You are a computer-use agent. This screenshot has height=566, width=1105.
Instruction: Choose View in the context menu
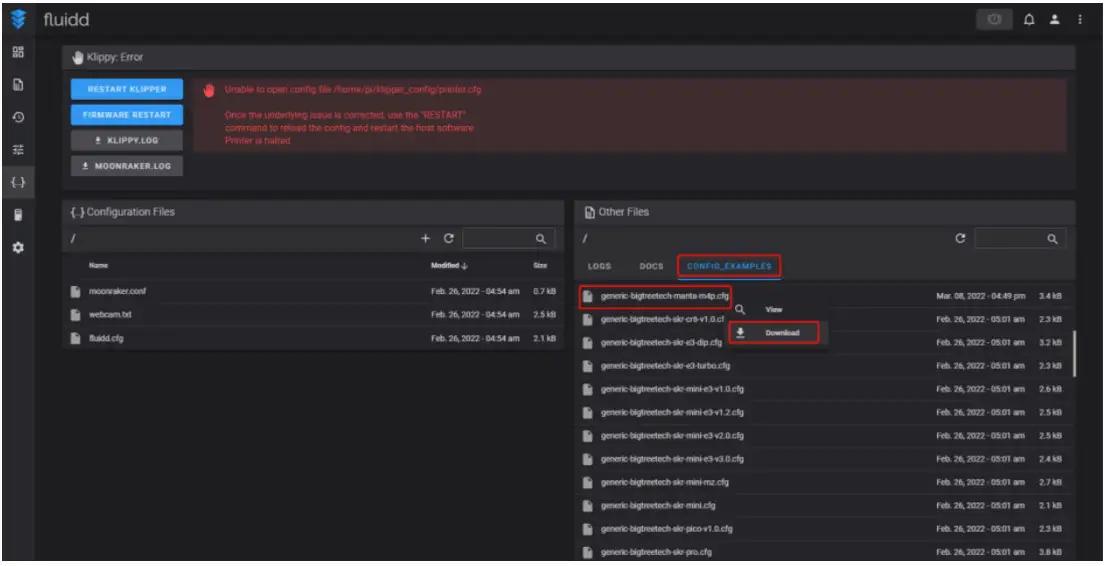pos(775,309)
